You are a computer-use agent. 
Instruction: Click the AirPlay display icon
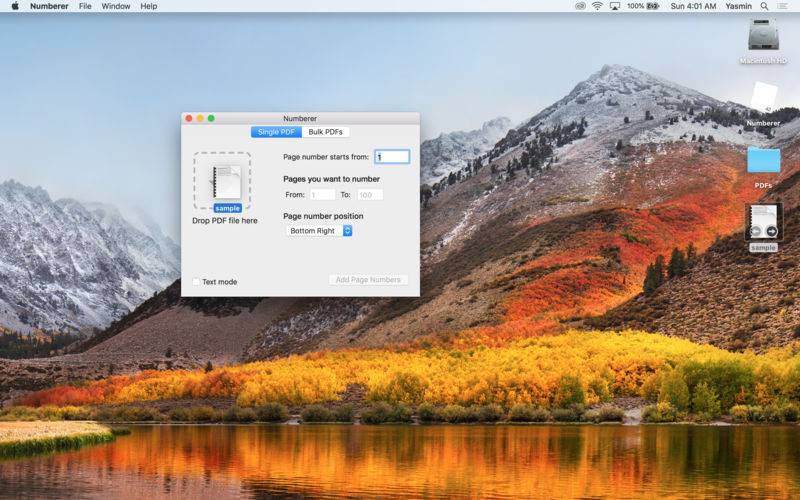614,6
